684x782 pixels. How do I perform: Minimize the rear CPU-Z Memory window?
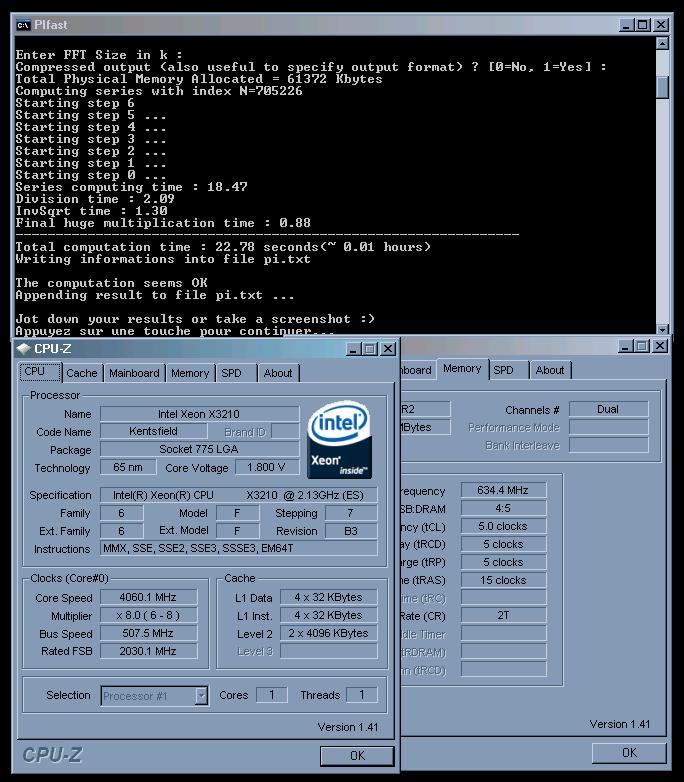tap(625, 346)
